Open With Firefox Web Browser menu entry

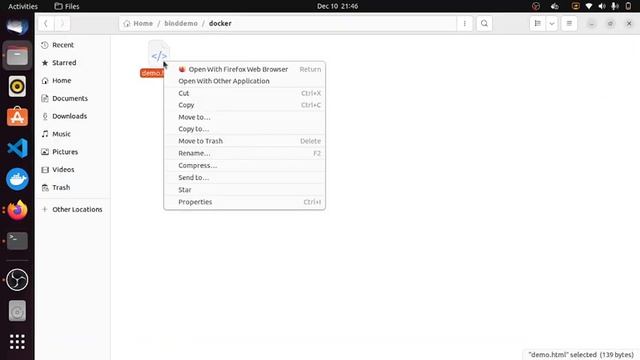coord(244,69)
